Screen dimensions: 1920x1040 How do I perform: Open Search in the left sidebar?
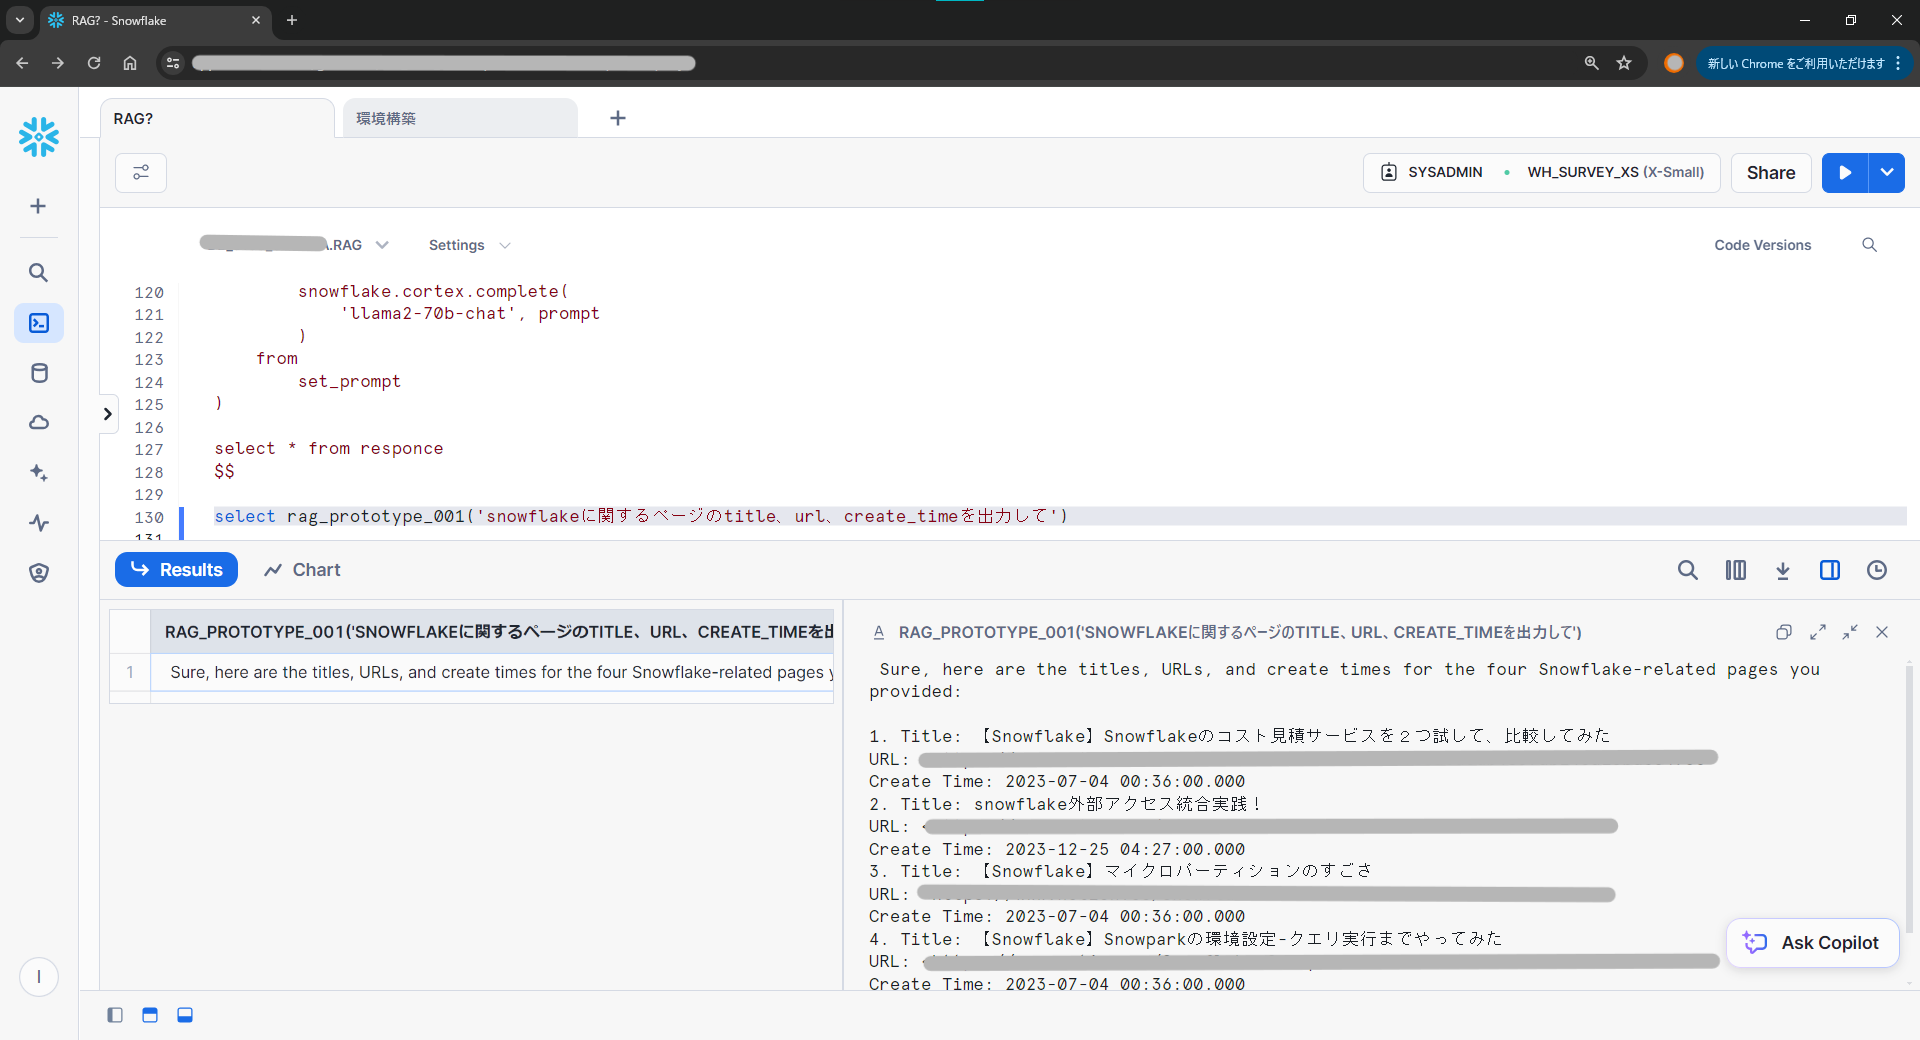tap(38, 272)
